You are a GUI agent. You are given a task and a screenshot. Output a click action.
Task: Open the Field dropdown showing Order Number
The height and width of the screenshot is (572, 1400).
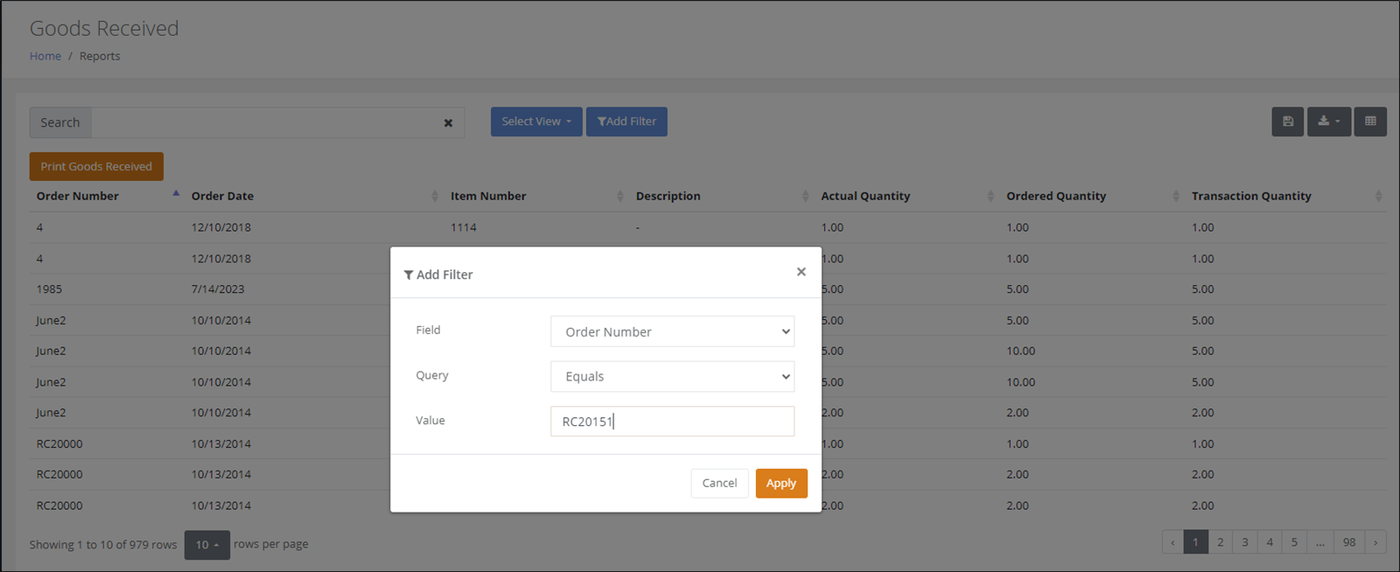click(x=672, y=331)
